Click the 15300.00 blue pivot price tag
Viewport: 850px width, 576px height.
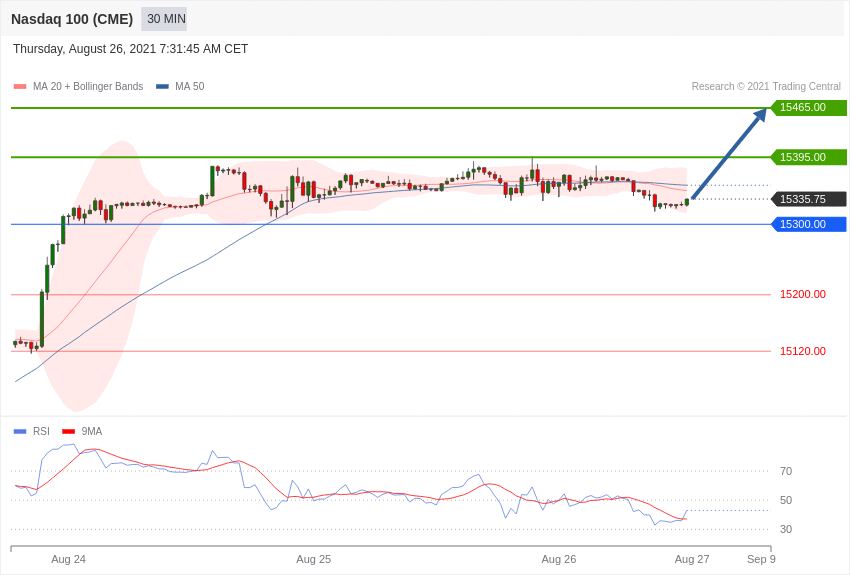pyautogui.click(x=808, y=224)
